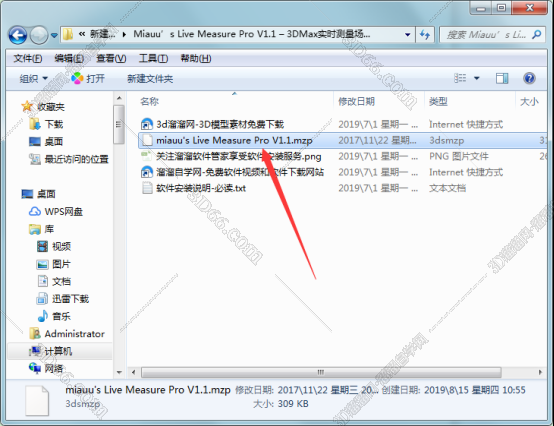Screen dimensions: 554x426
Task: Select 溜溜自学网 shortcut file
Action: (x=240, y=172)
